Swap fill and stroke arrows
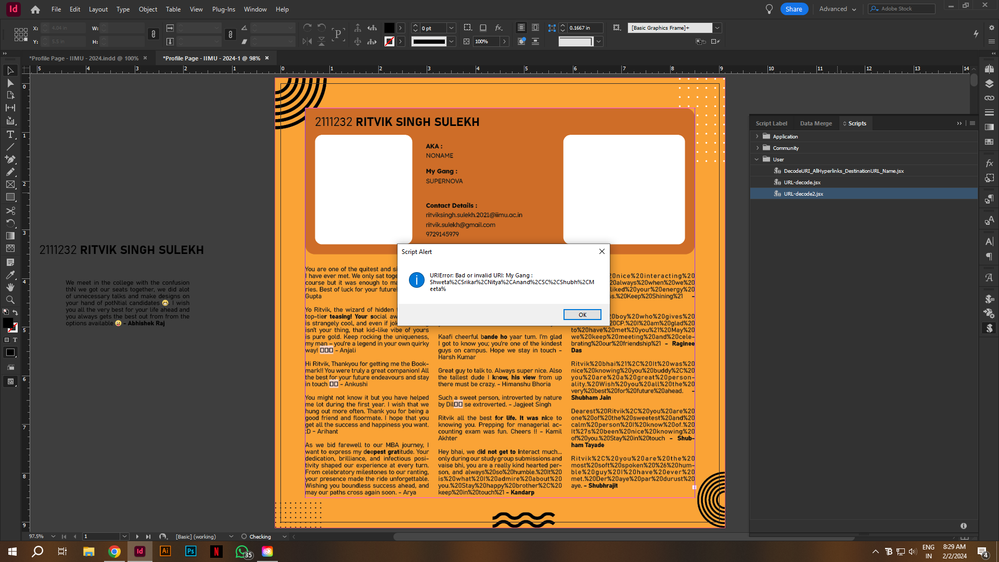This screenshot has width=999, height=562. 15,313
